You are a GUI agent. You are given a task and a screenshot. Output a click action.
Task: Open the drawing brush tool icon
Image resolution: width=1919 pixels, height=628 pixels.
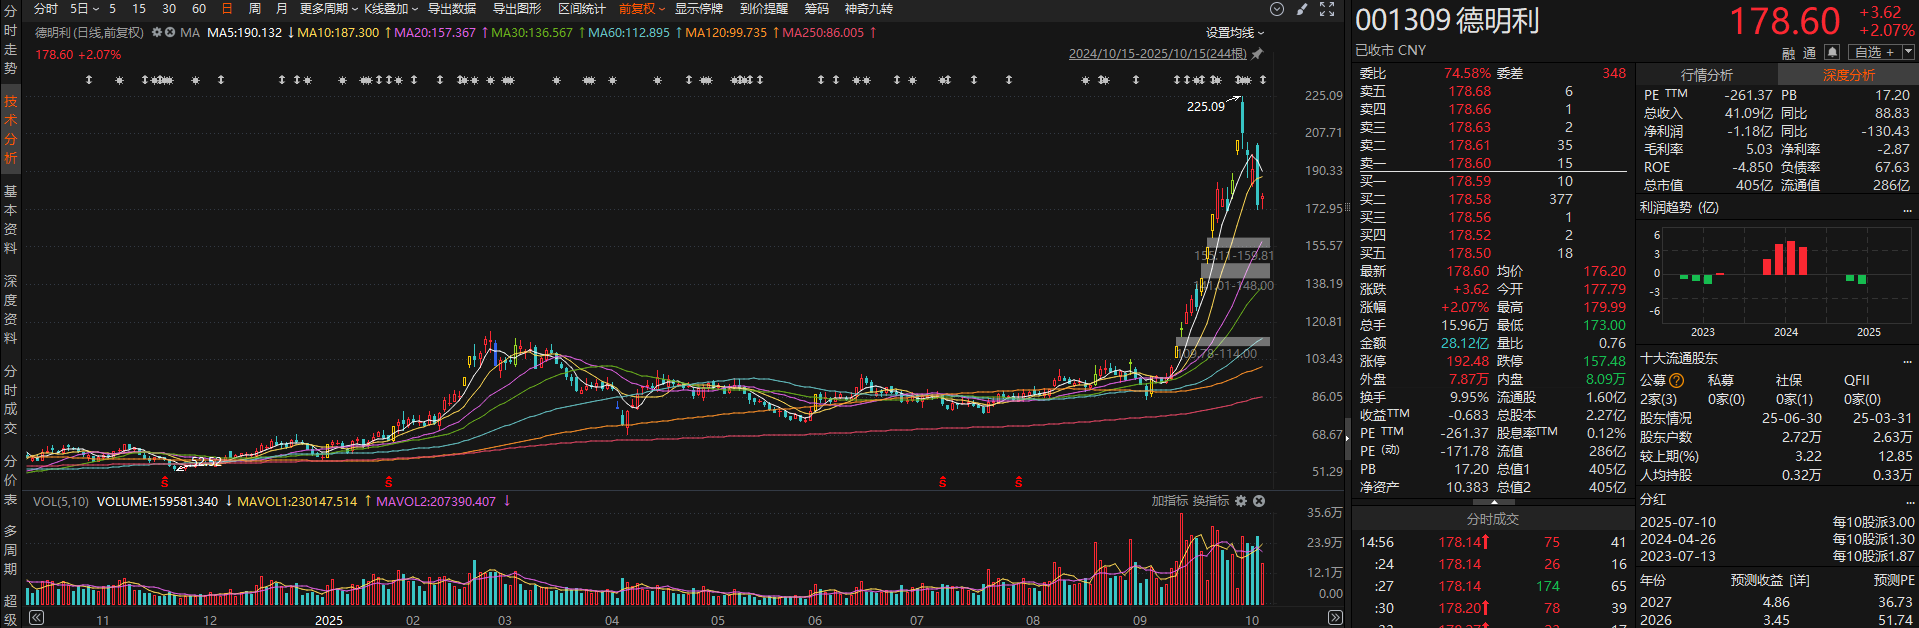coord(1302,9)
